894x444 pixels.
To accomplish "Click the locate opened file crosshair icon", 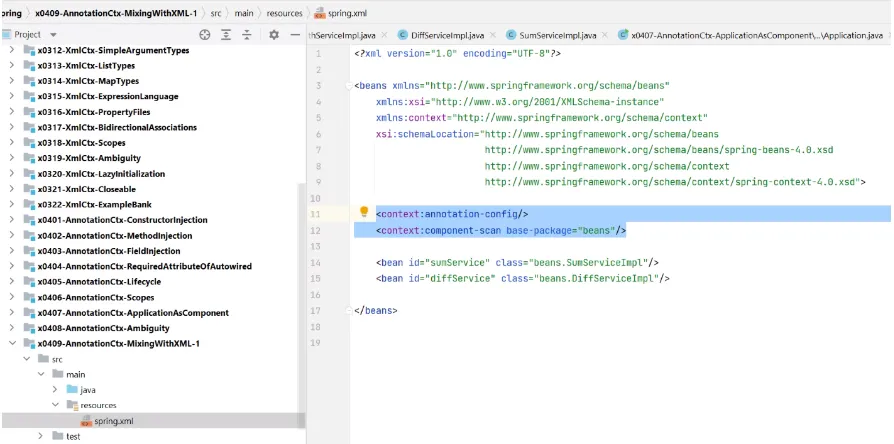I will (205, 35).
